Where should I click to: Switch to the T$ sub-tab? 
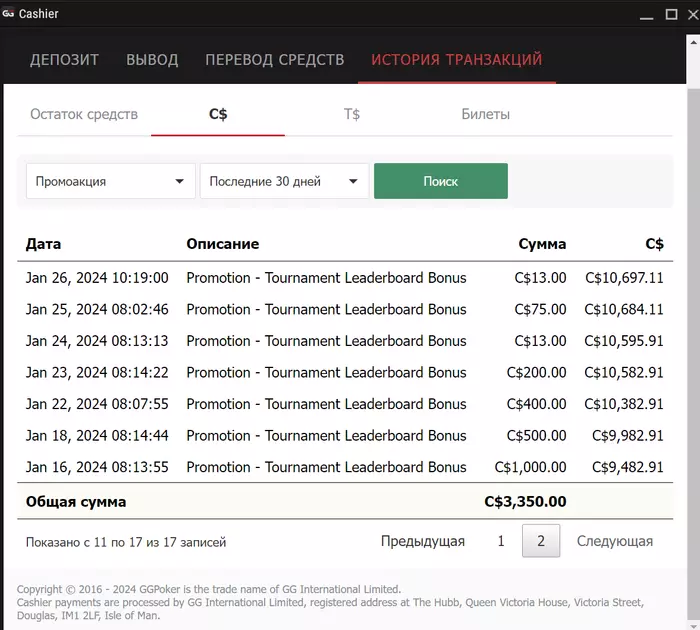pos(352,114)
